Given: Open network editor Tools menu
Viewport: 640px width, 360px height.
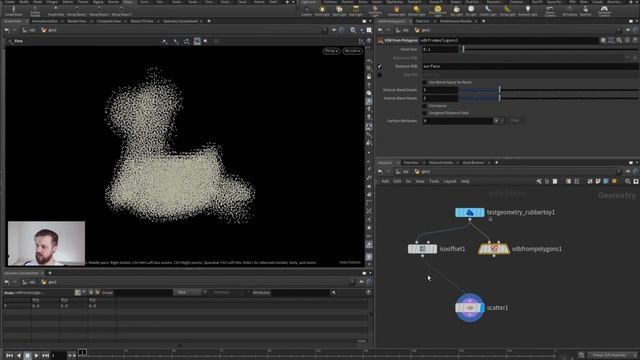Looking at the screenshot, I should pos(434,181).
